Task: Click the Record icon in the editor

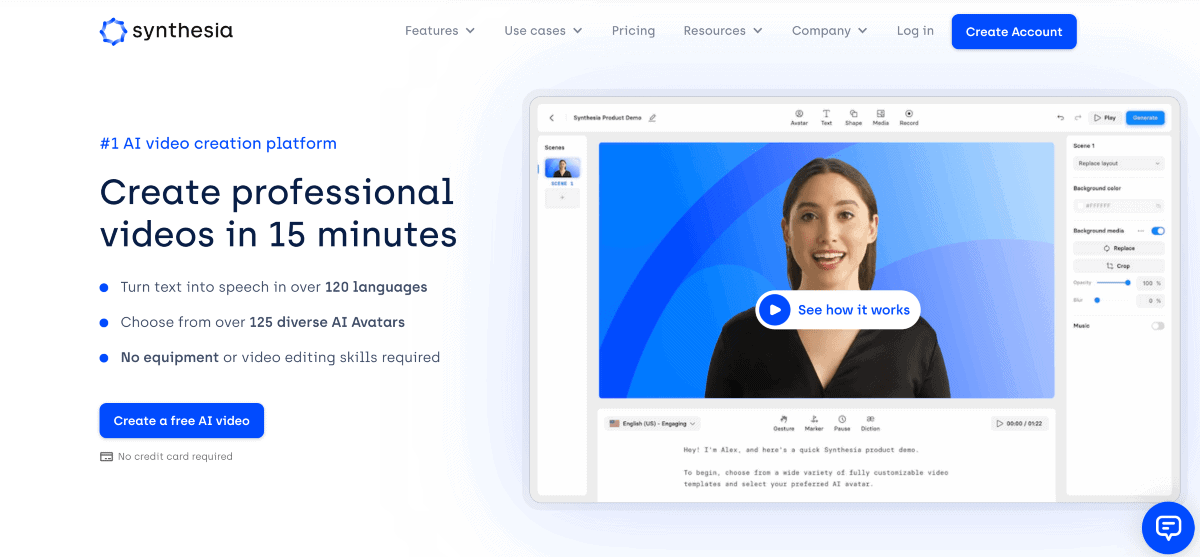Action: pos(909,117)
